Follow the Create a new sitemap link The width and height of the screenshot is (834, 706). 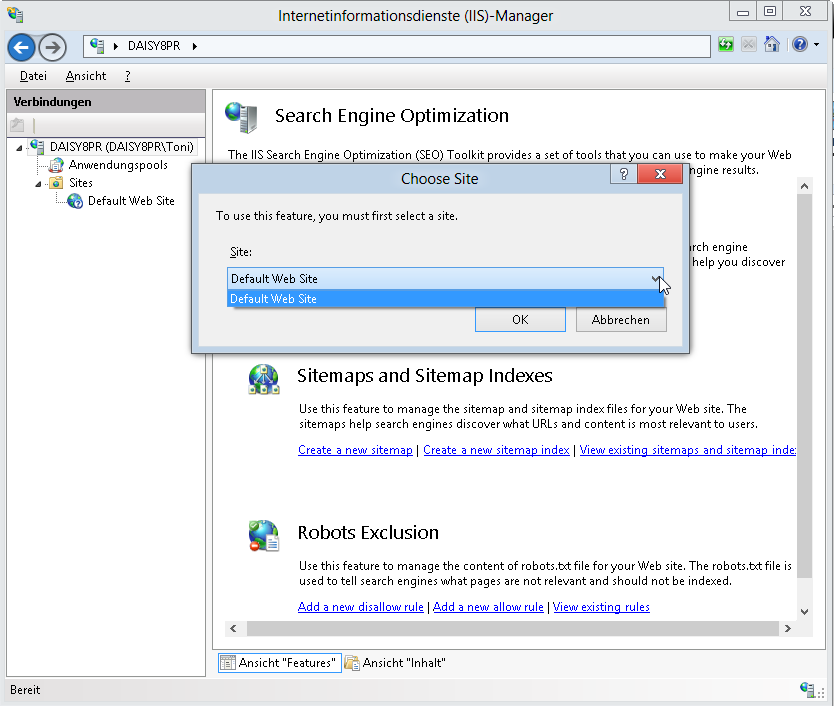355,450
